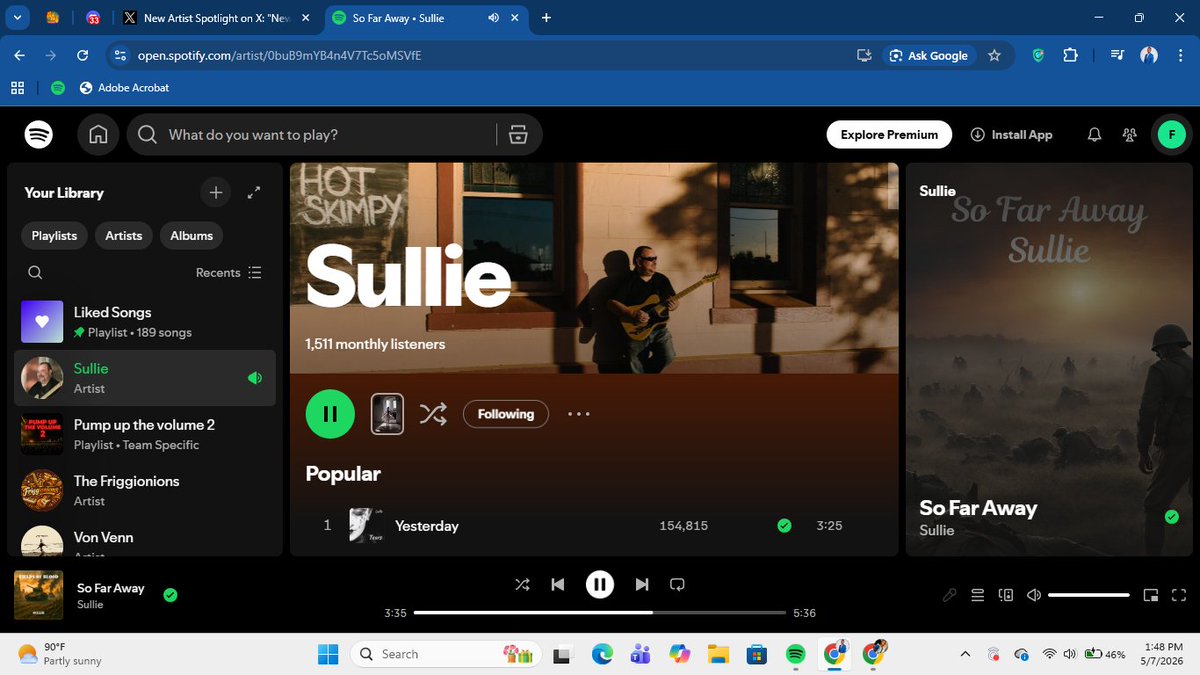Toggle saved checkmark for Yesterday track

coord(784,525)
